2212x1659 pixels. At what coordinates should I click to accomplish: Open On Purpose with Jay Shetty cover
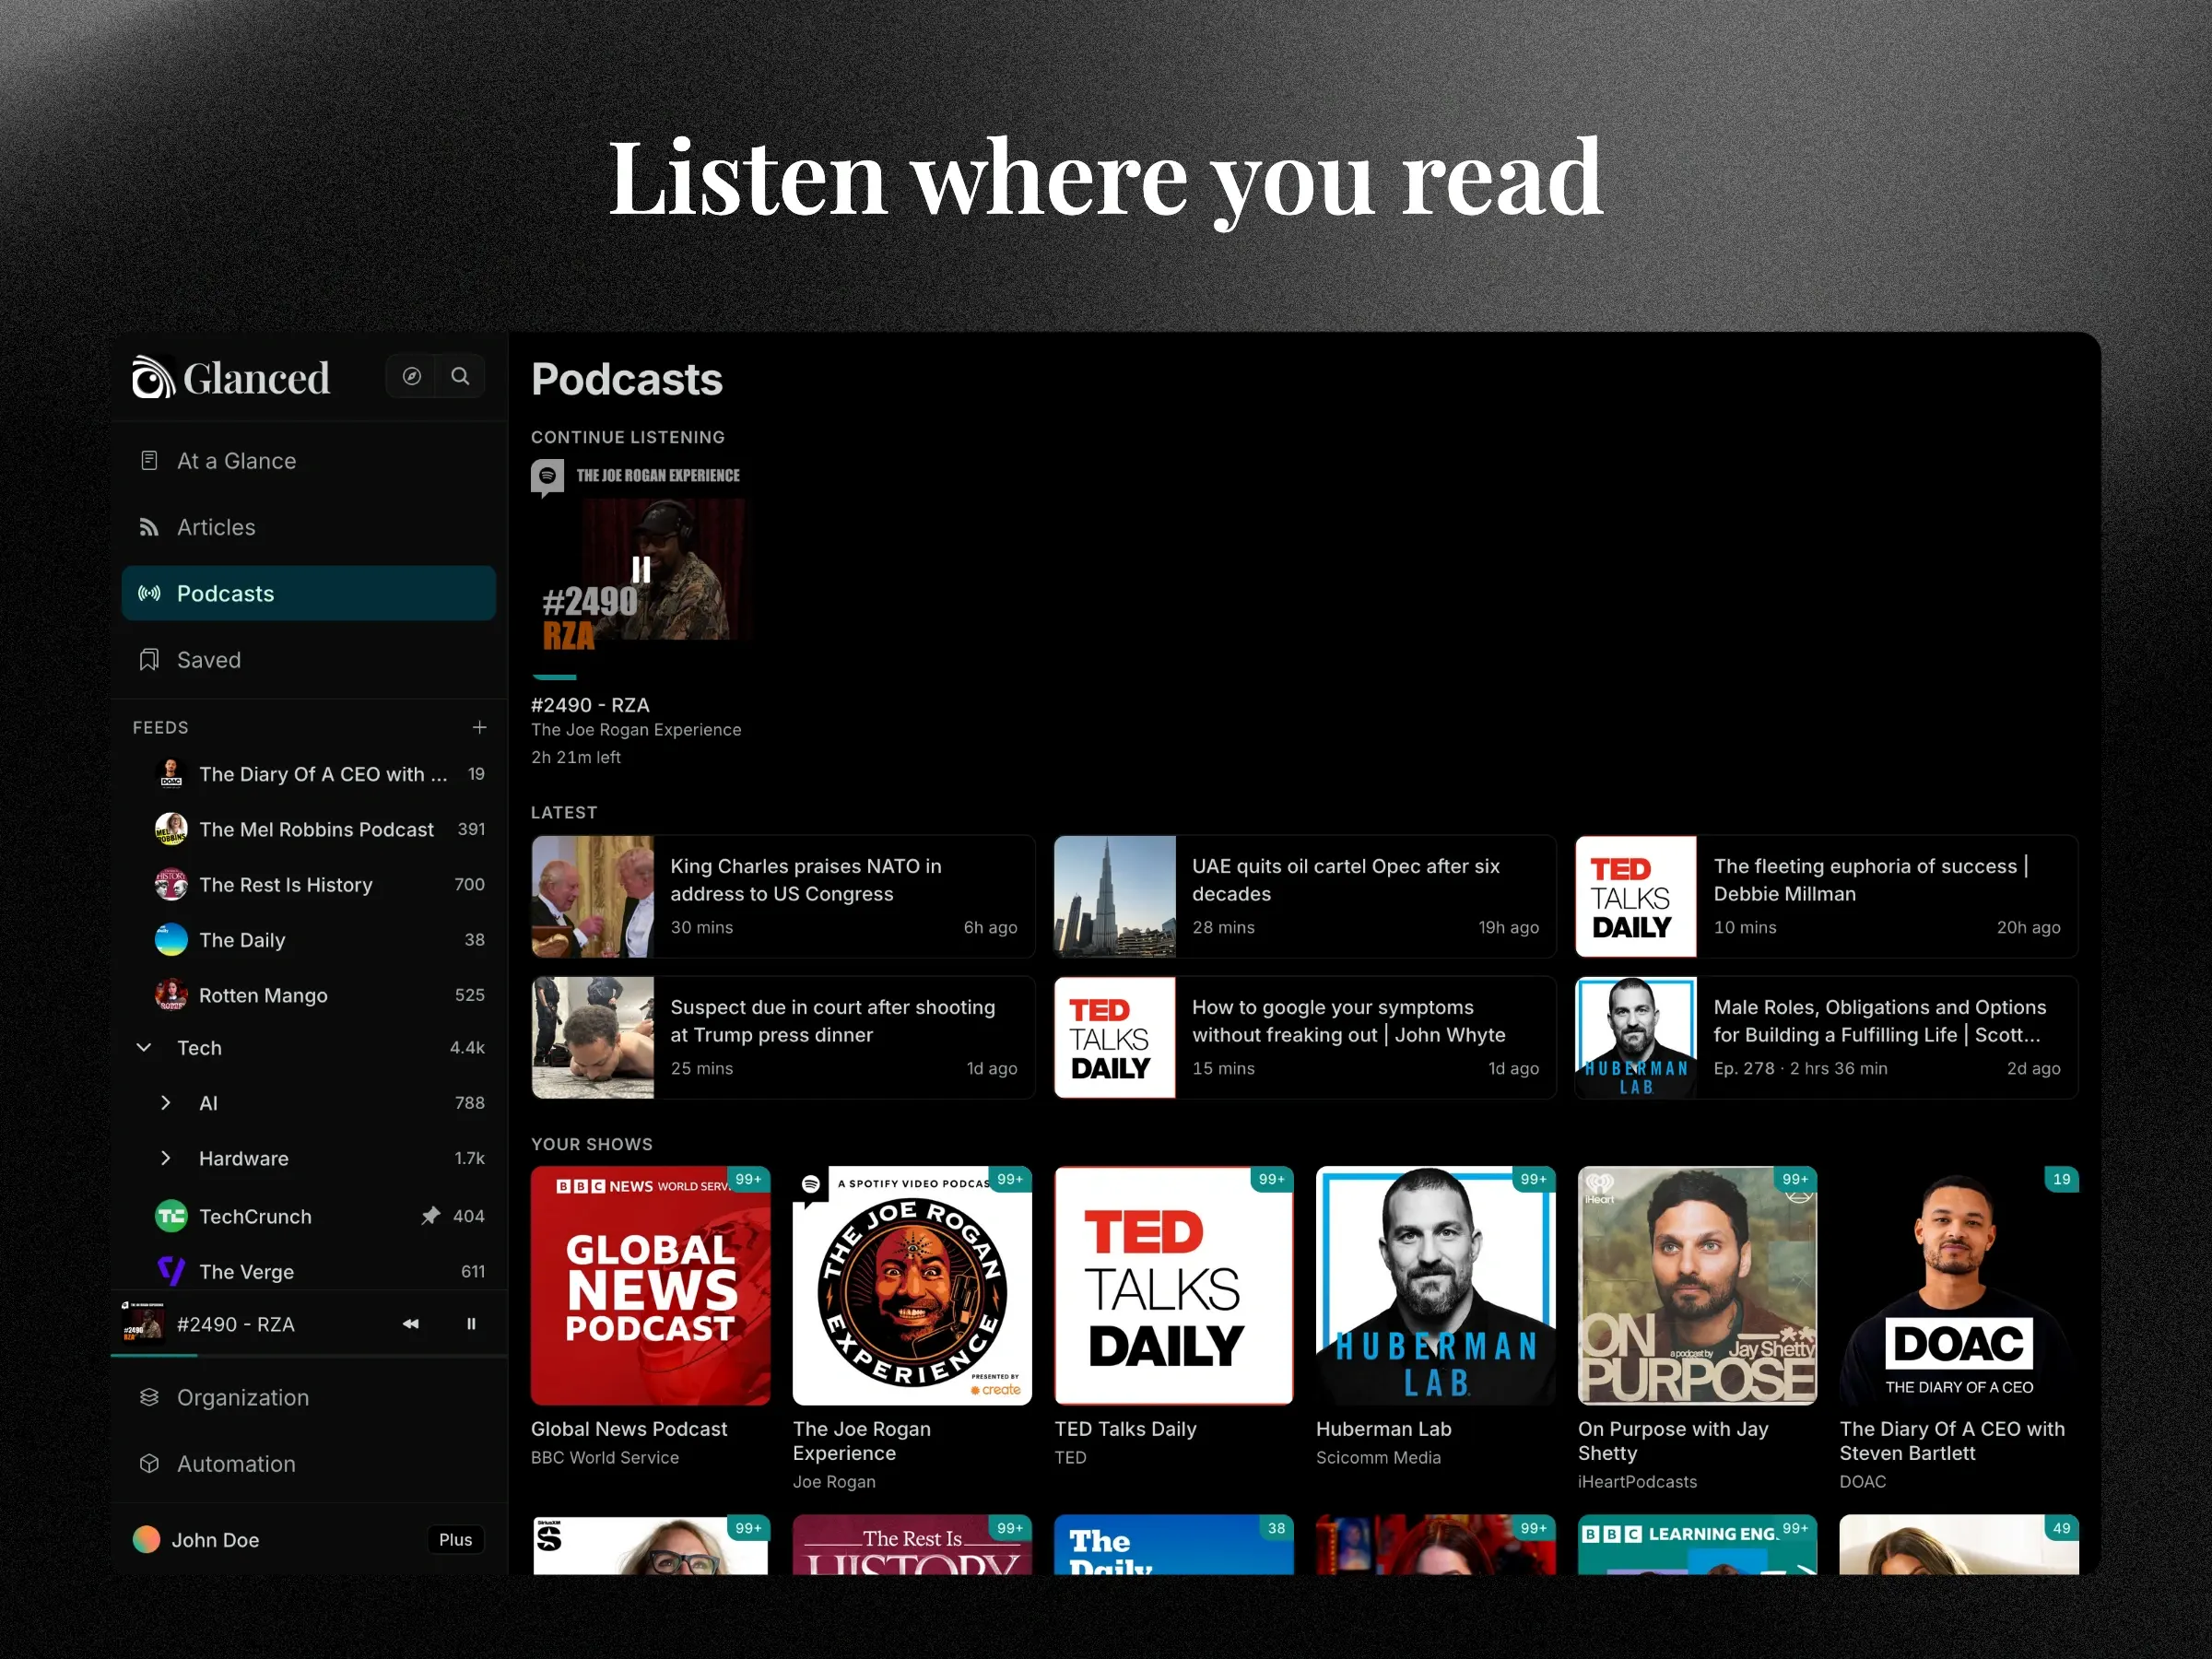coord(1697,1285)
